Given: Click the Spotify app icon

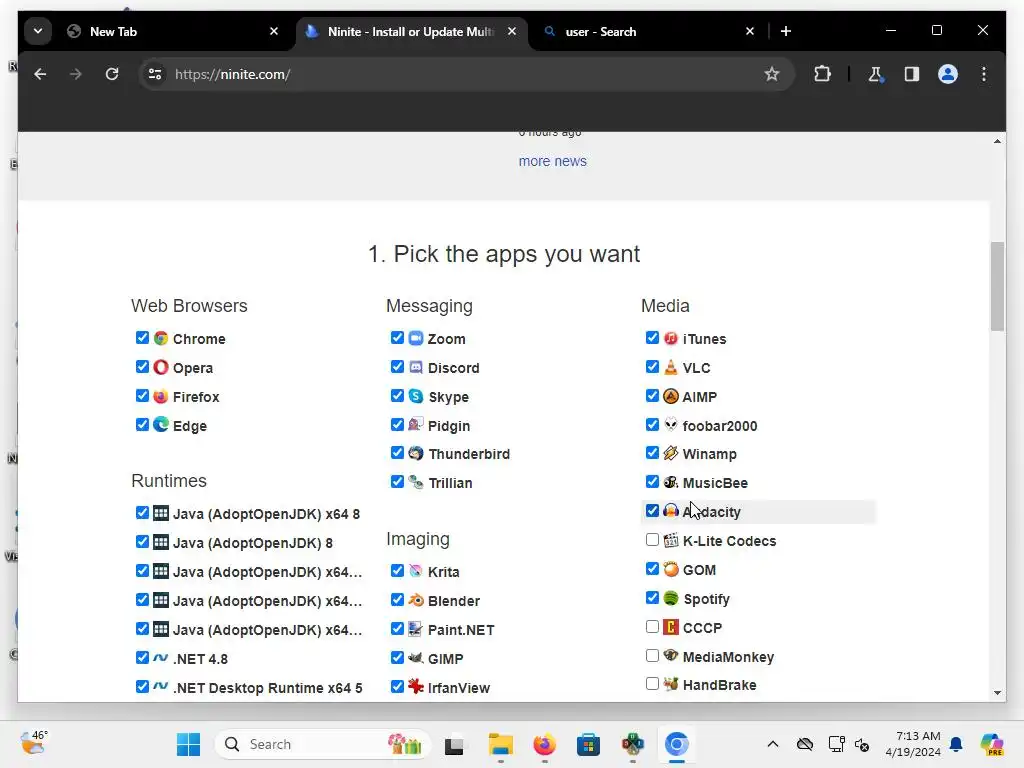Looking at the screenshot, I should pyautogui.click(x=671, y=598).
